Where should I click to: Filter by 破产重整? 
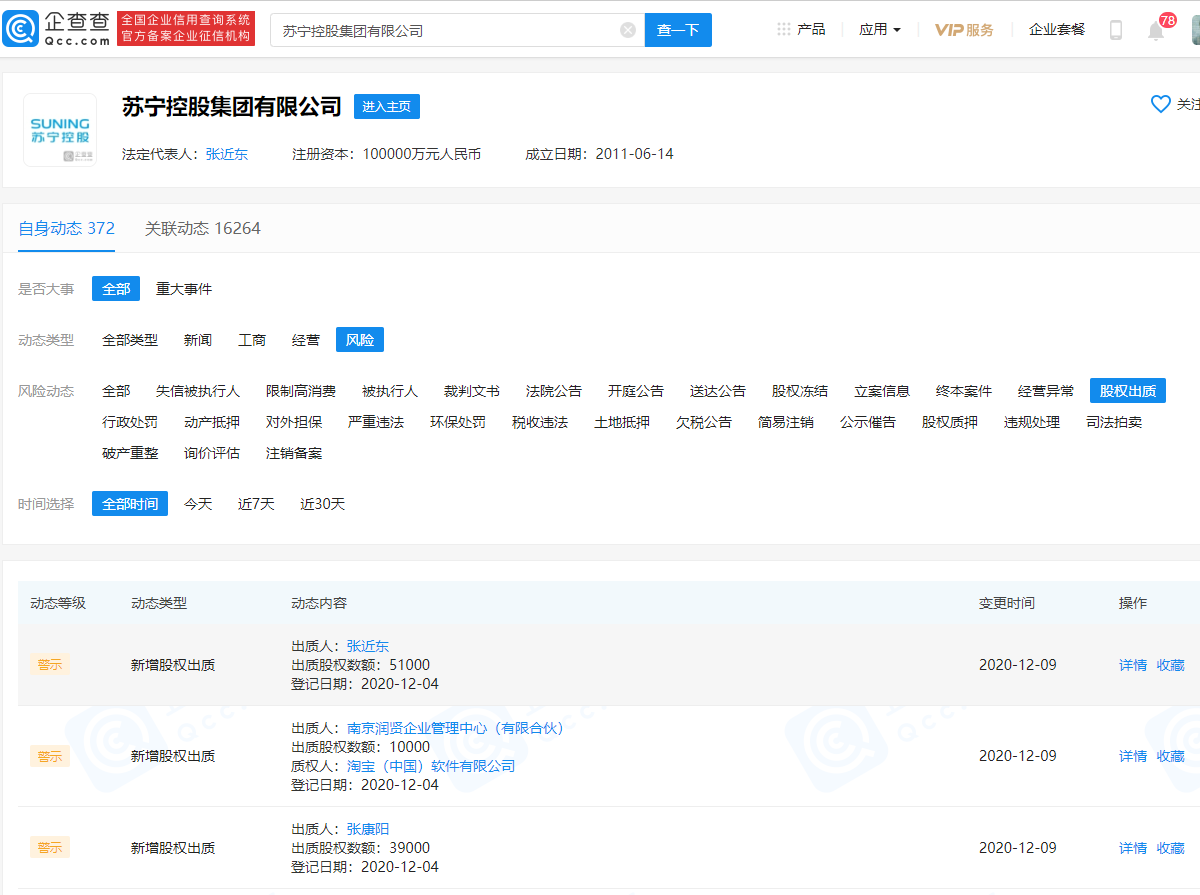(130, 453)
